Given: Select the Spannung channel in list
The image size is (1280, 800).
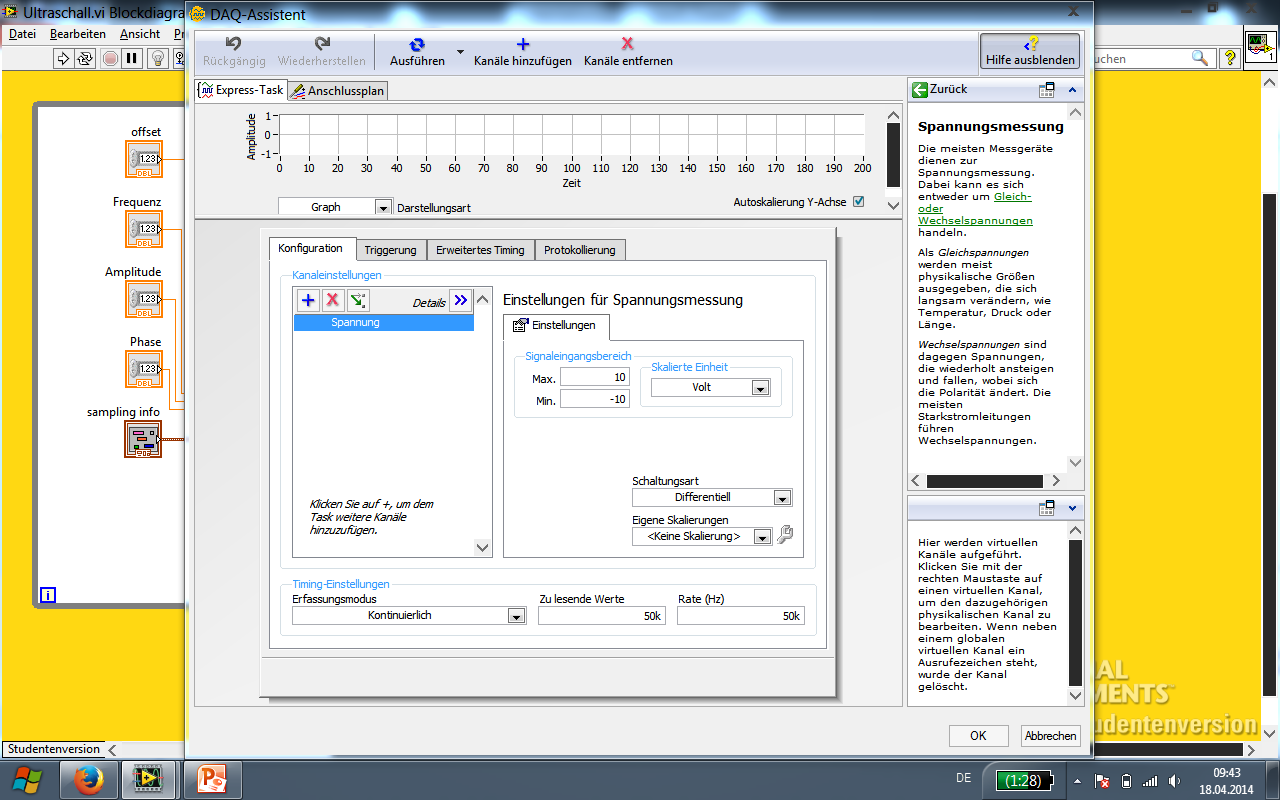Looking at the screenshot, I should coord(383,323).
